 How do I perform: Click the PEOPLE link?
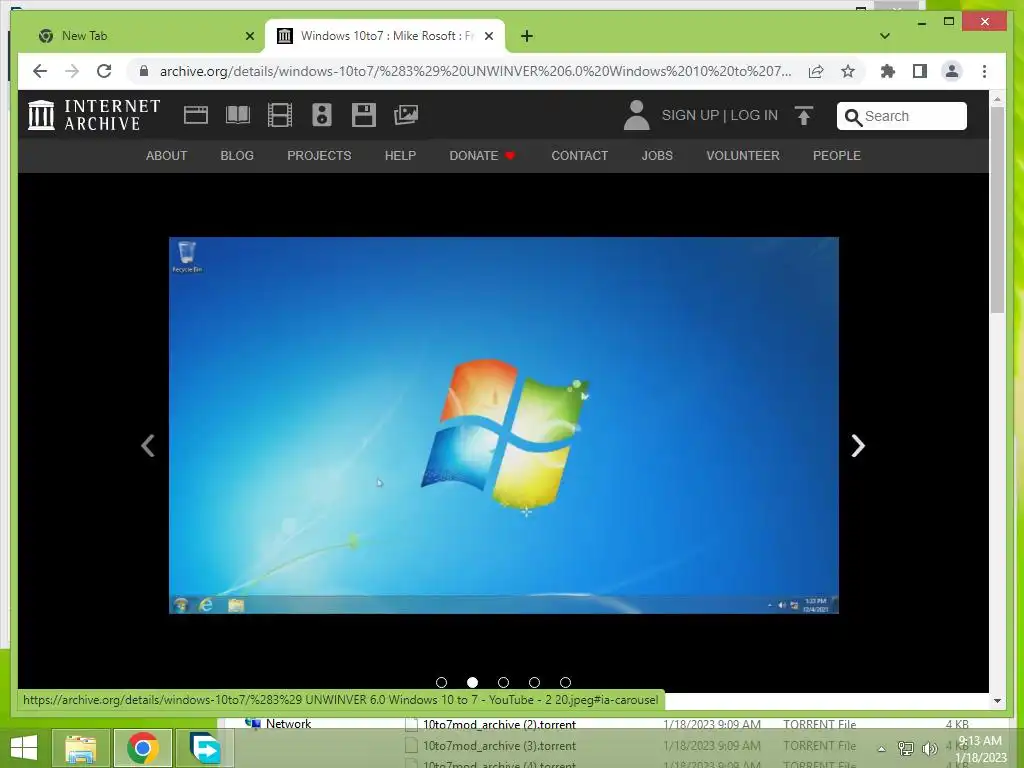837,155
